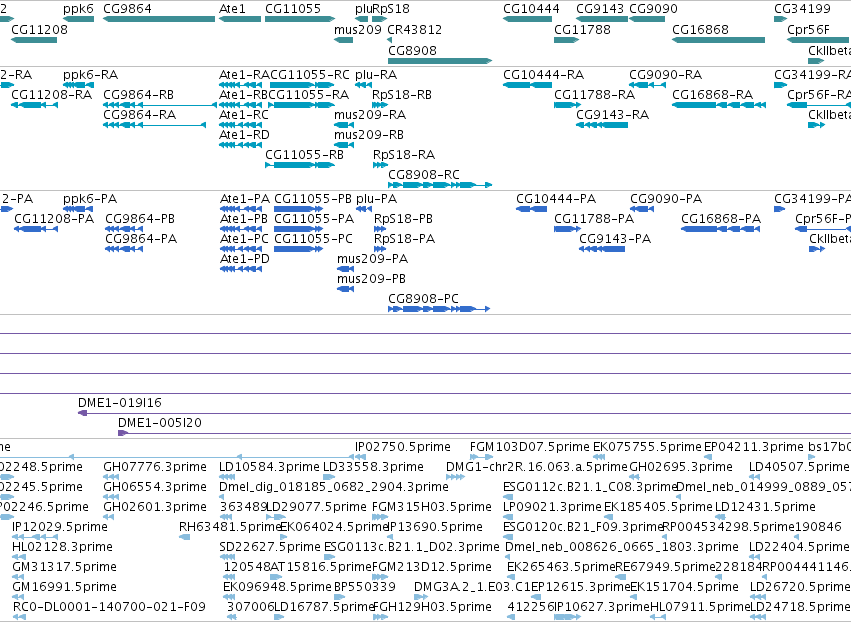Open the CG8908-RC transcript label
Screen dimensions: 851x622
click(x=424, y=175)
